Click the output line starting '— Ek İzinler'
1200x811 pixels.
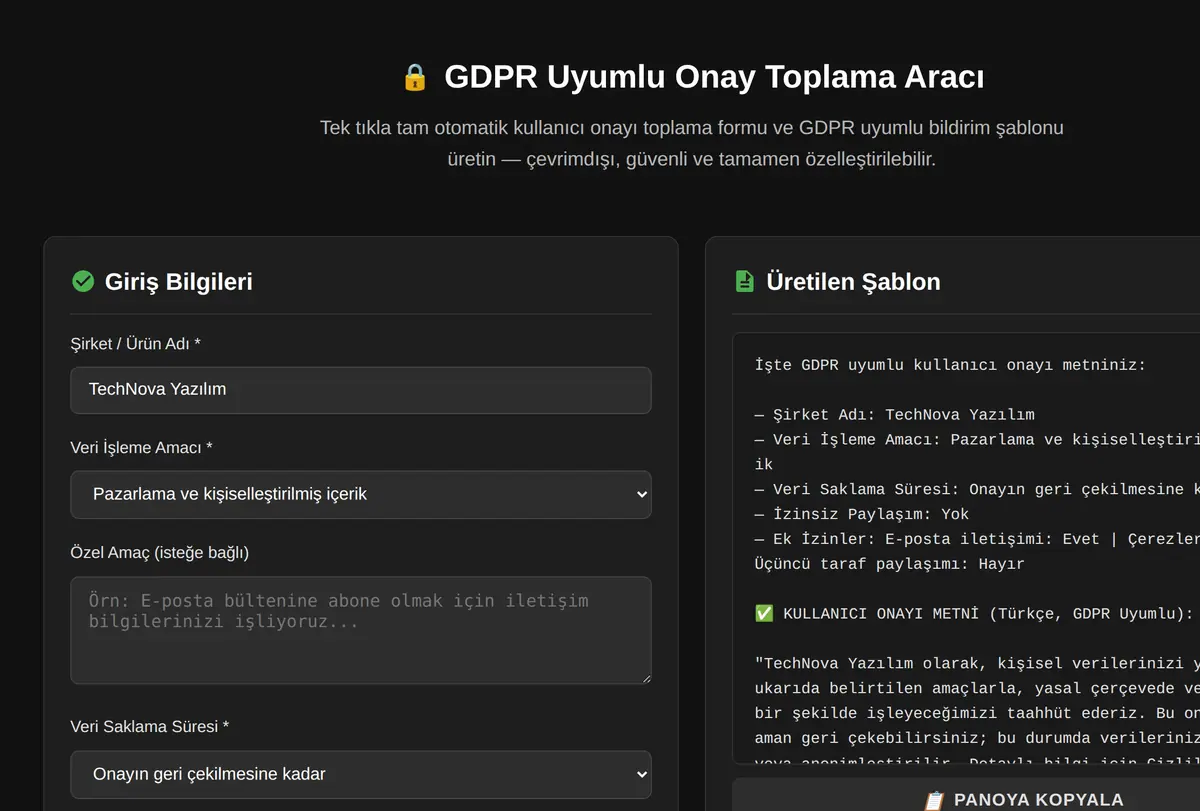click(977, 539)
